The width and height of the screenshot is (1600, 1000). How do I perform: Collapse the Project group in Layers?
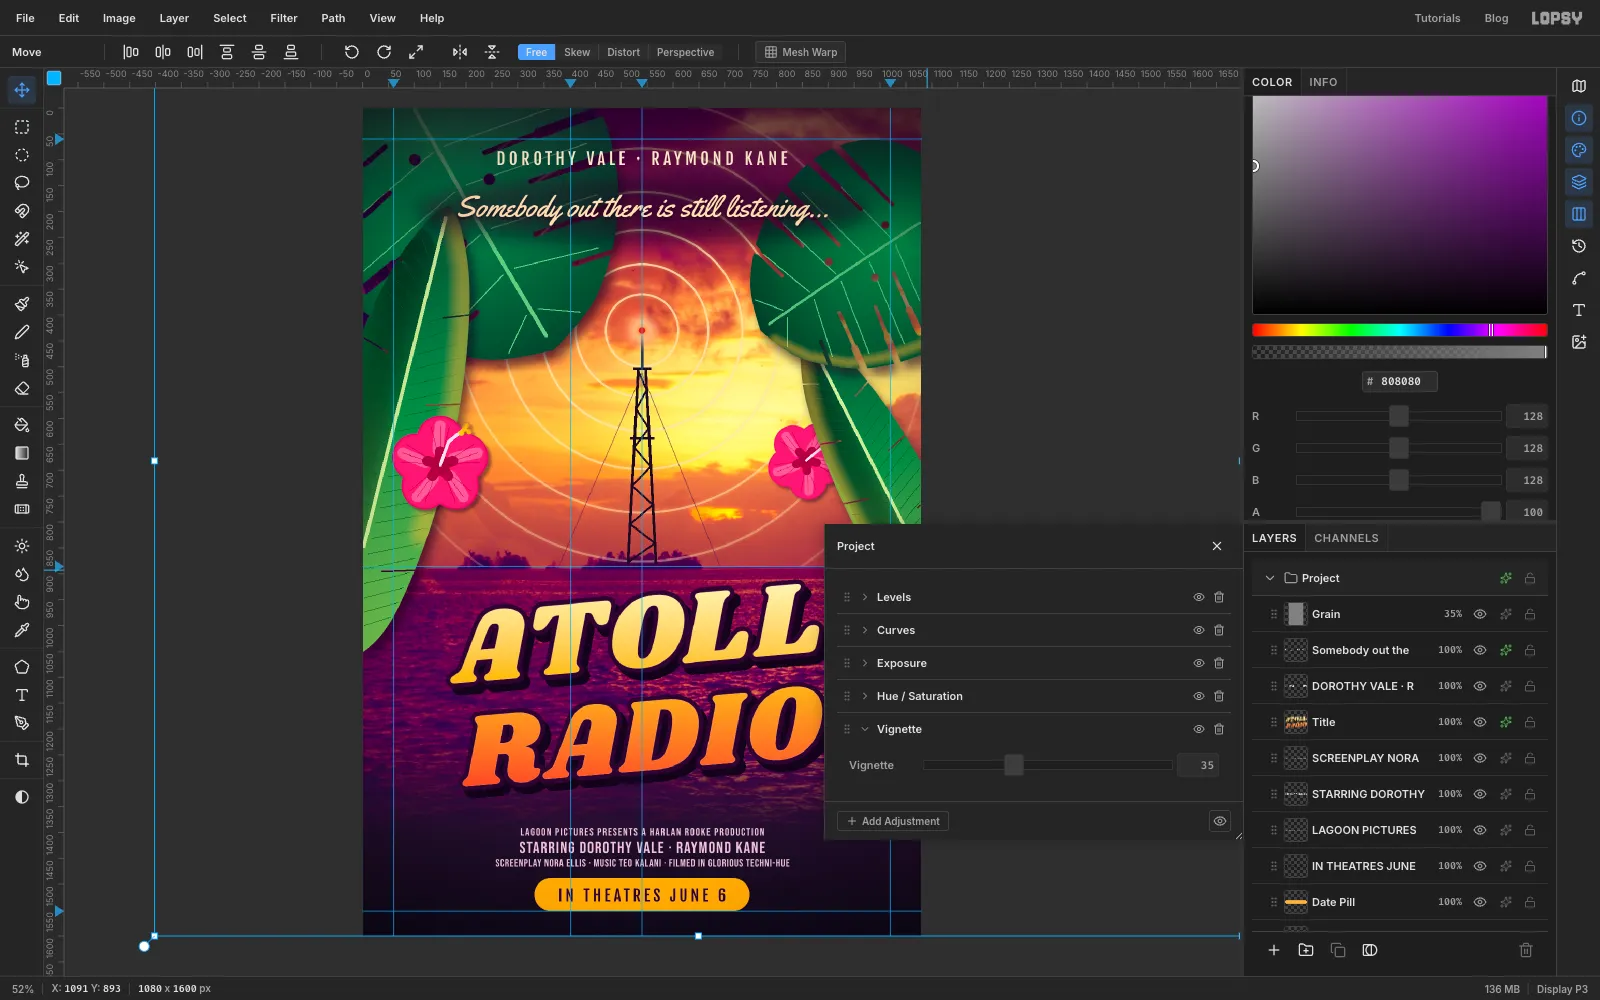pos(1270,578)
